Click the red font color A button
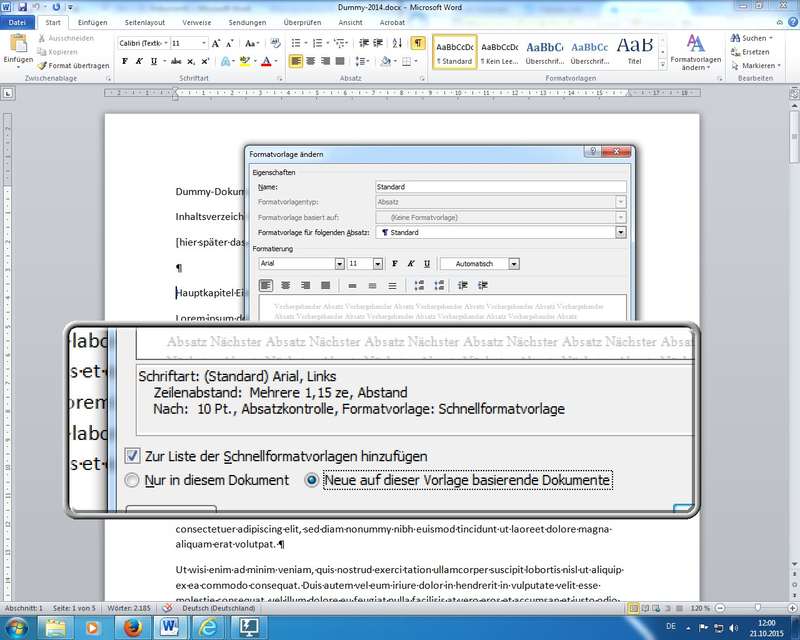800x640 pixels. 266,61
